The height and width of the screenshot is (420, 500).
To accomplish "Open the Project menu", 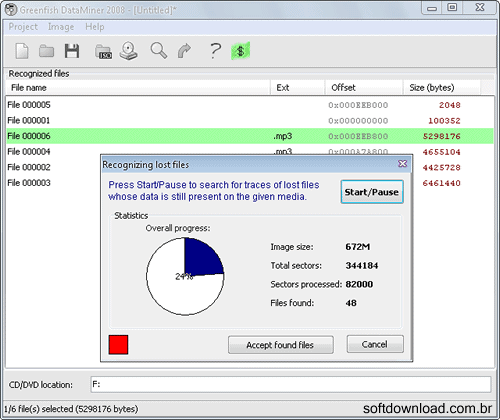I will (x=23, y=27).
